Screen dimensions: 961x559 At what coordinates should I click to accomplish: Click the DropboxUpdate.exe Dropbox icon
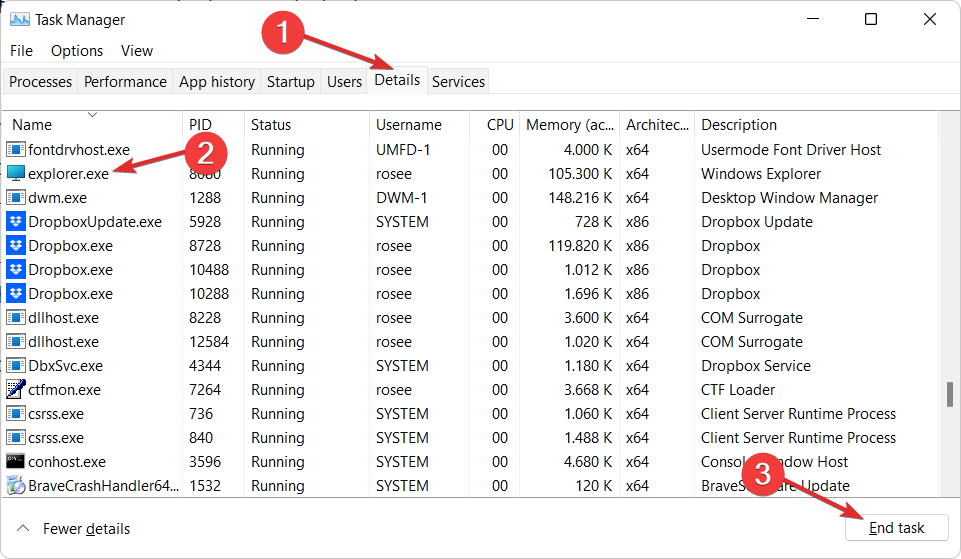coord(16,222)
